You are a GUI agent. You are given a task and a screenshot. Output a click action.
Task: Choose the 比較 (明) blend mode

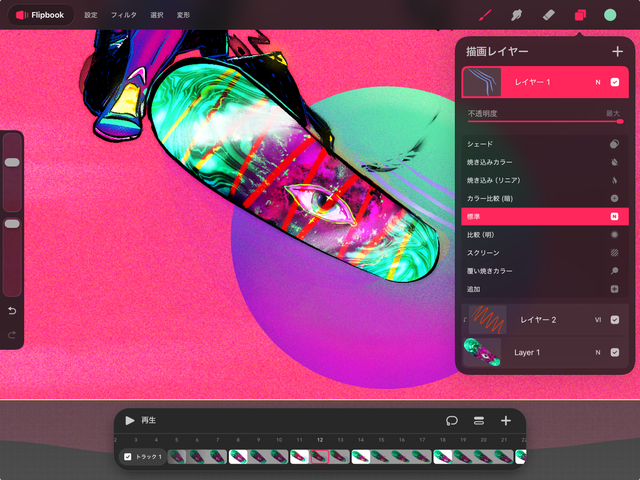[x=545, y=235]
